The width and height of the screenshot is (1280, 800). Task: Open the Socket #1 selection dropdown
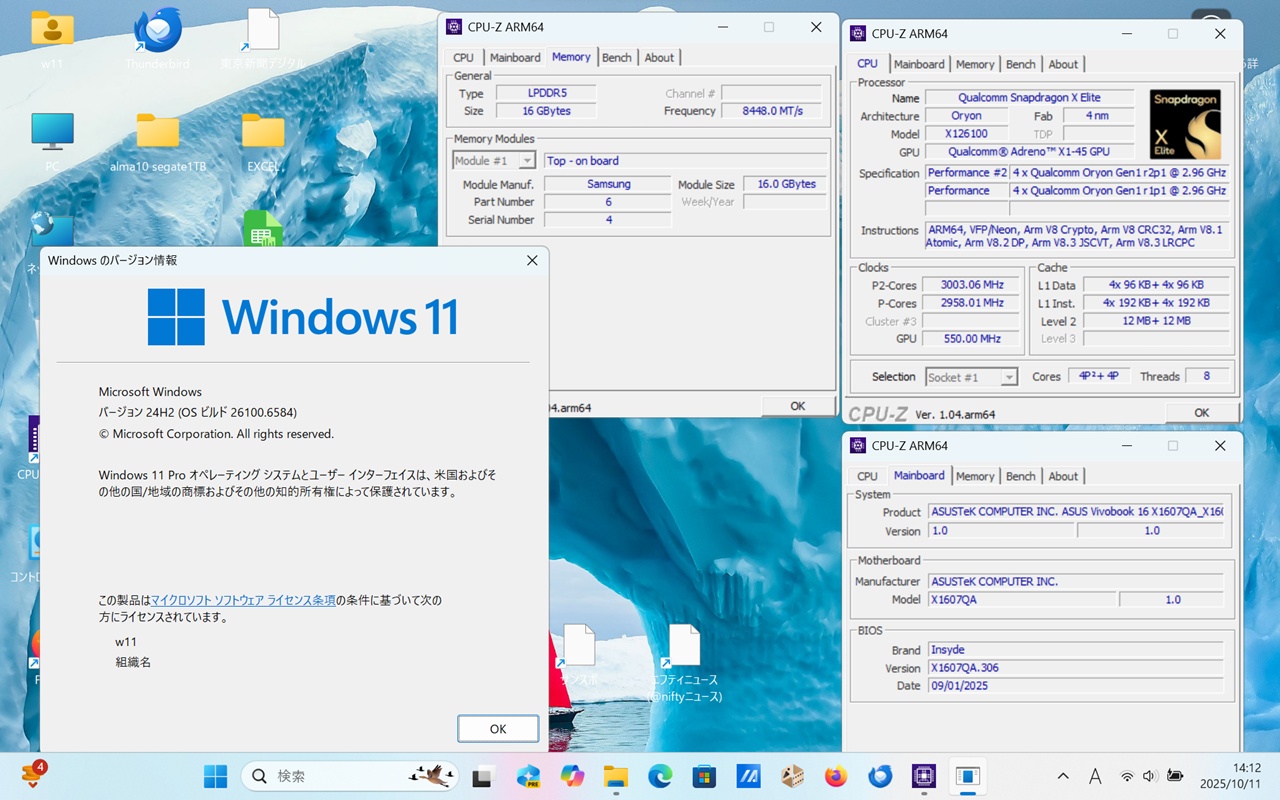pos(1009,377)
